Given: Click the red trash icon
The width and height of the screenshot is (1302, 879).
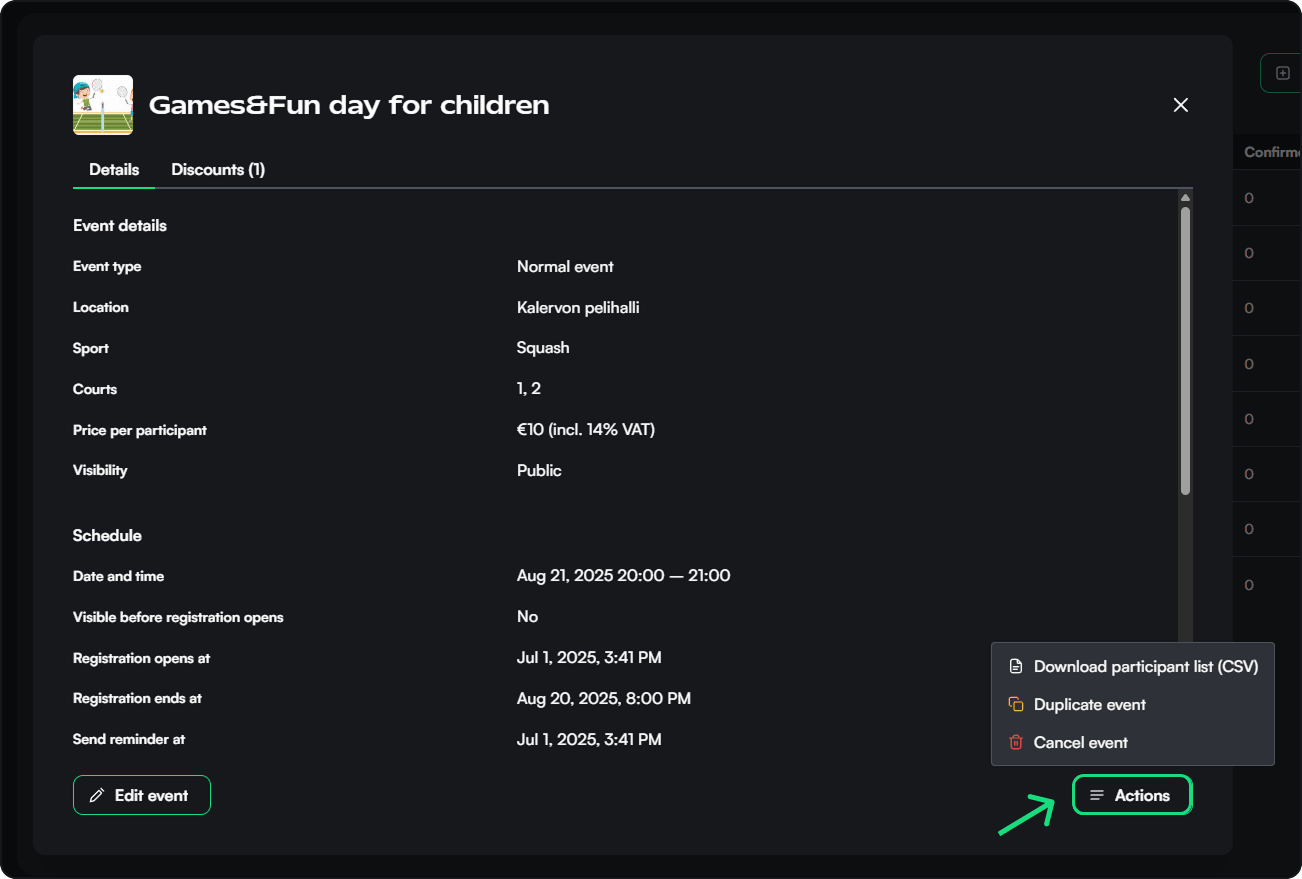Looking at the screenshot, I should point(1016,743).
